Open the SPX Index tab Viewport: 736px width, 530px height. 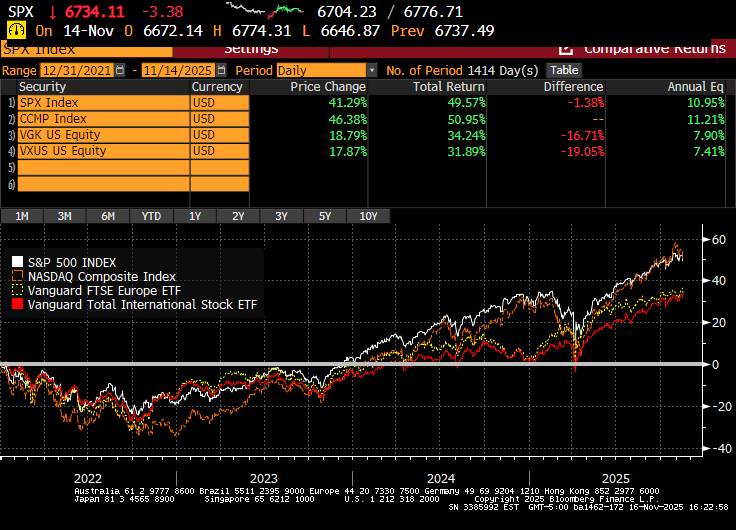(x=87, y=49)
